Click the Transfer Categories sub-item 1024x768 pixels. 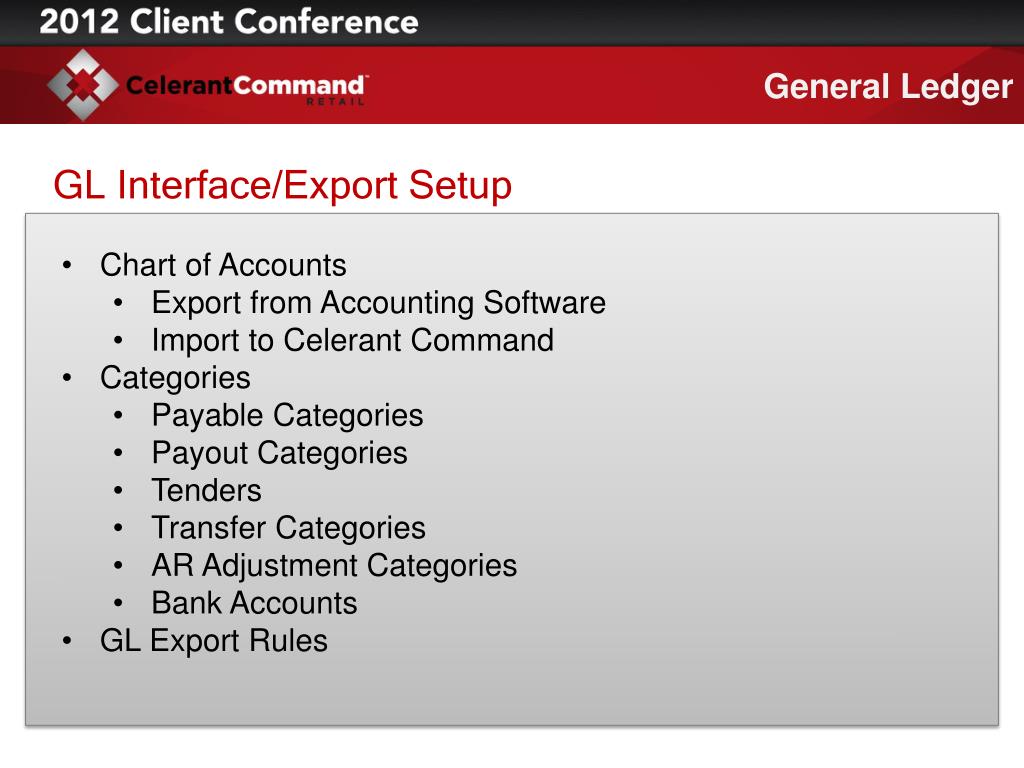tap(288, 528)
